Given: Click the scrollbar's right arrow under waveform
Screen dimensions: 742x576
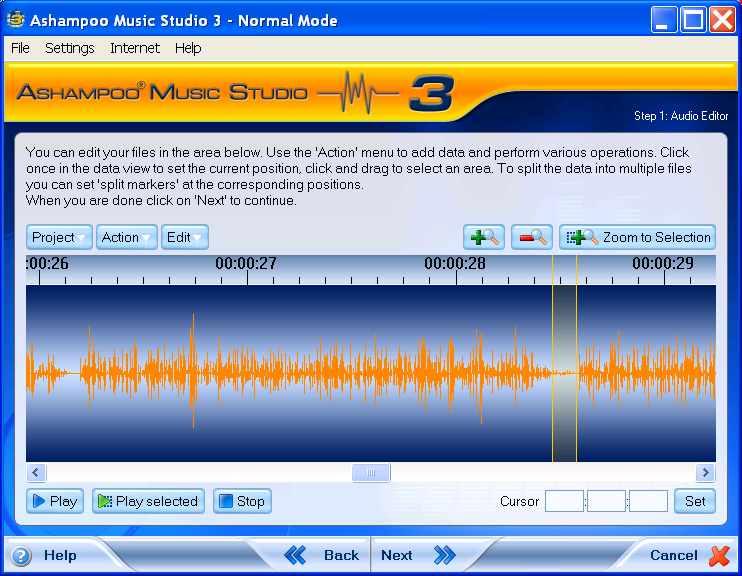Looking at the screenshot, I should 706,473.
